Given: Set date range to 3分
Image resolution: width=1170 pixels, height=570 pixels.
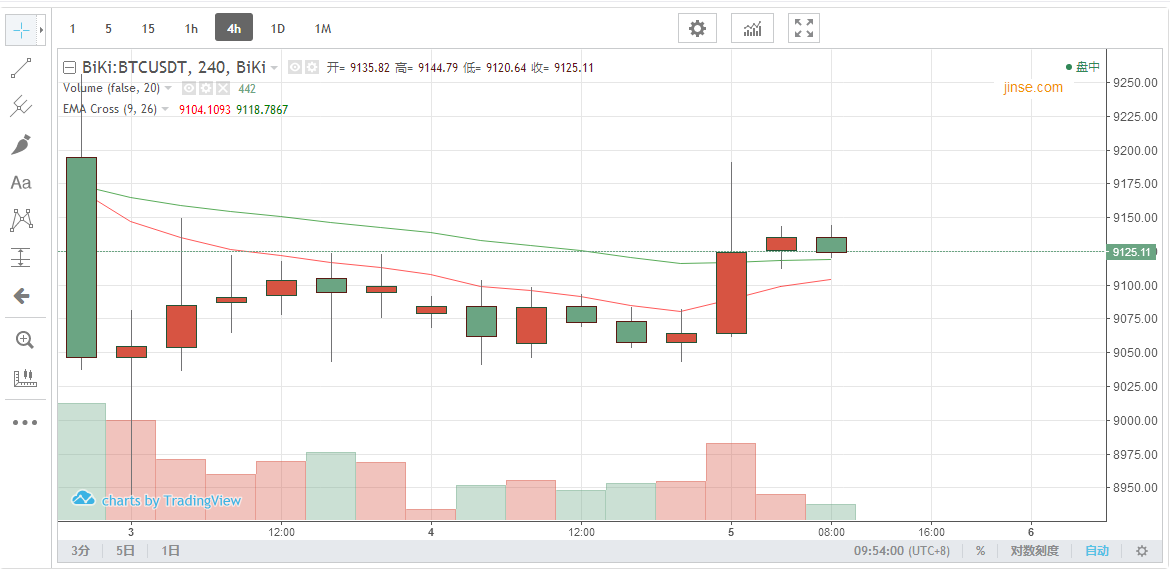Looking at the screenshot, I should 81,551.
